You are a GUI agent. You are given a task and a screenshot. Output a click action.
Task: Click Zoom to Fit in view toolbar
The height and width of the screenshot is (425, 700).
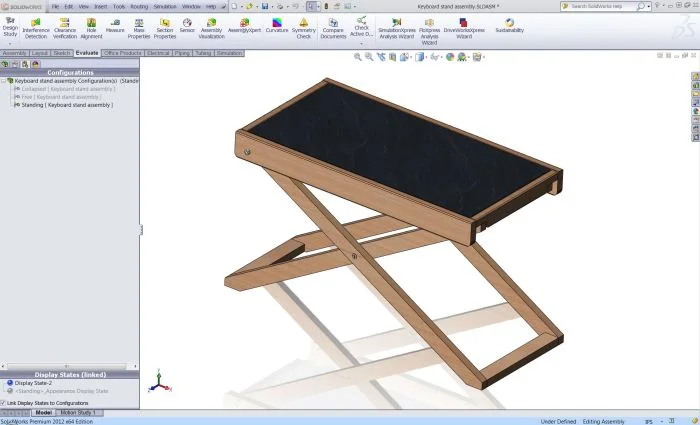(x=359, y=57)
